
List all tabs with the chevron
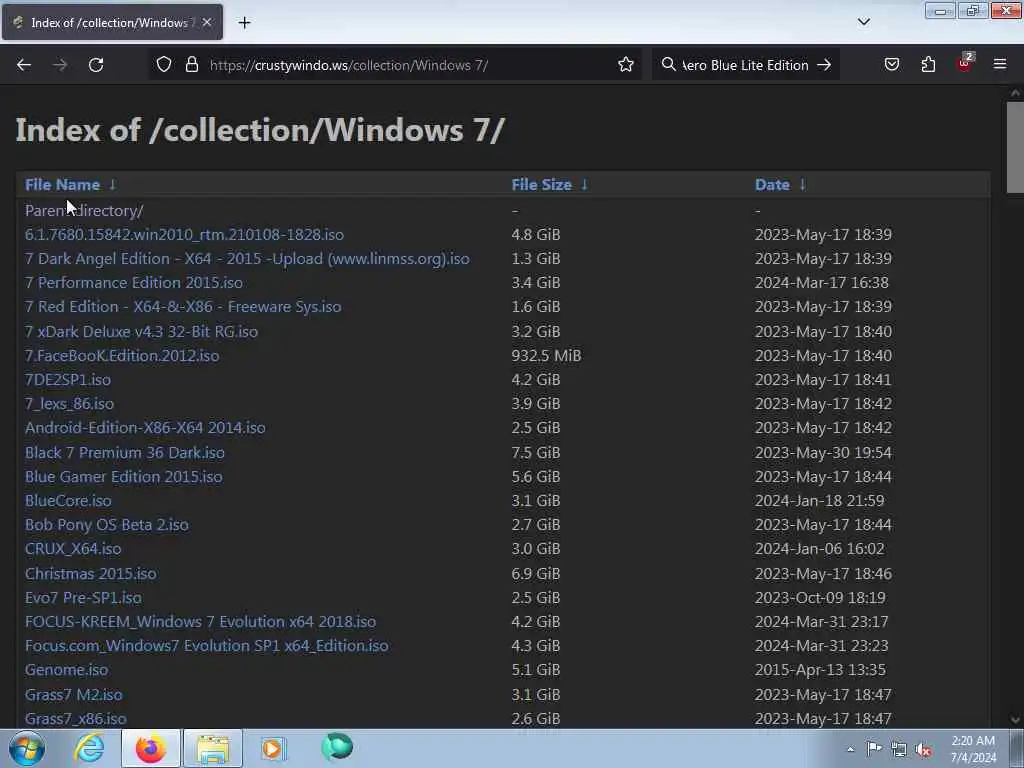(863, 22)
